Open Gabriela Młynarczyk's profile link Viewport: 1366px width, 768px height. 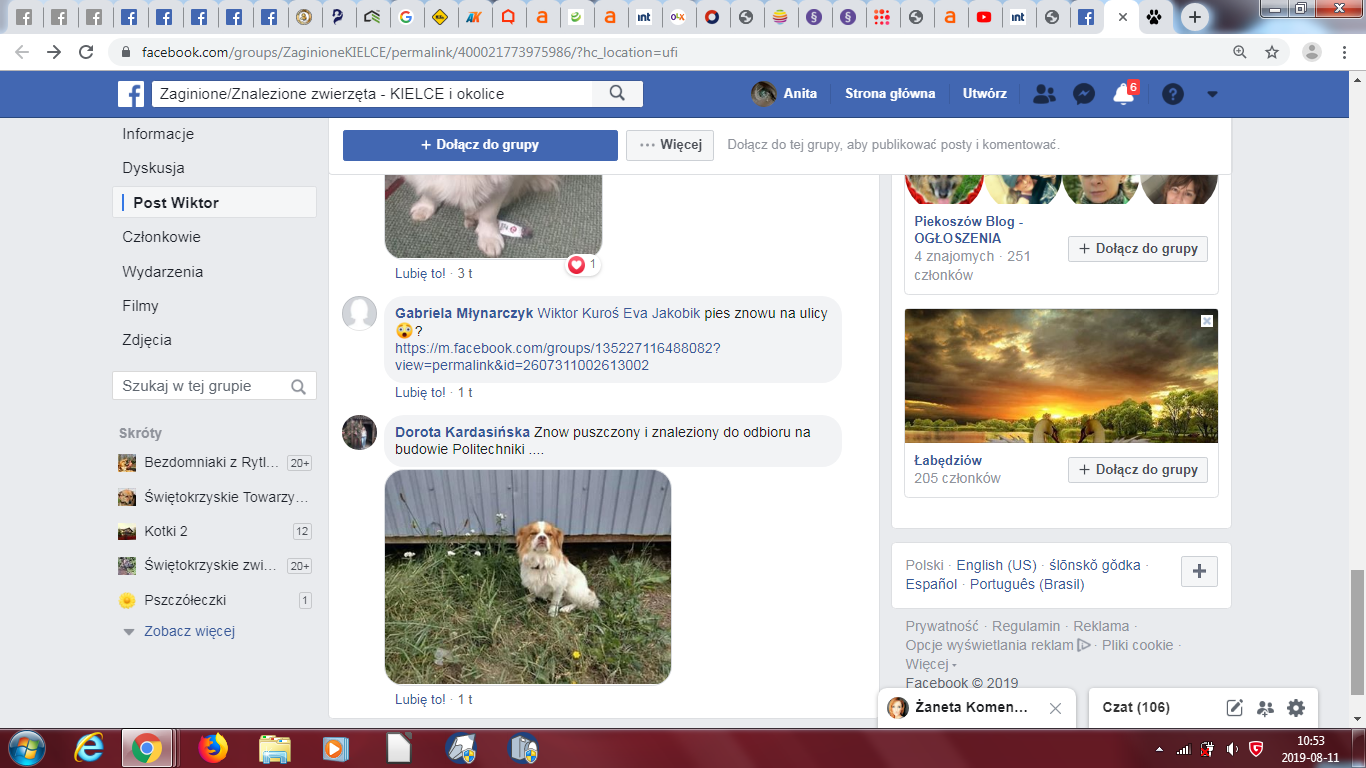tap(463, 313)
